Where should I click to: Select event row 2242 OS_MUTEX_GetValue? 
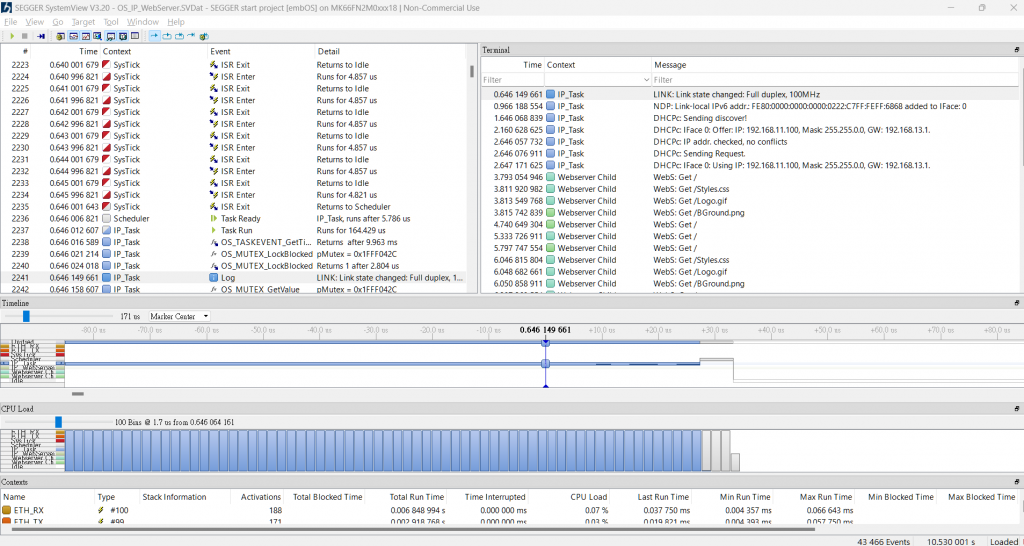pos(235,289)
